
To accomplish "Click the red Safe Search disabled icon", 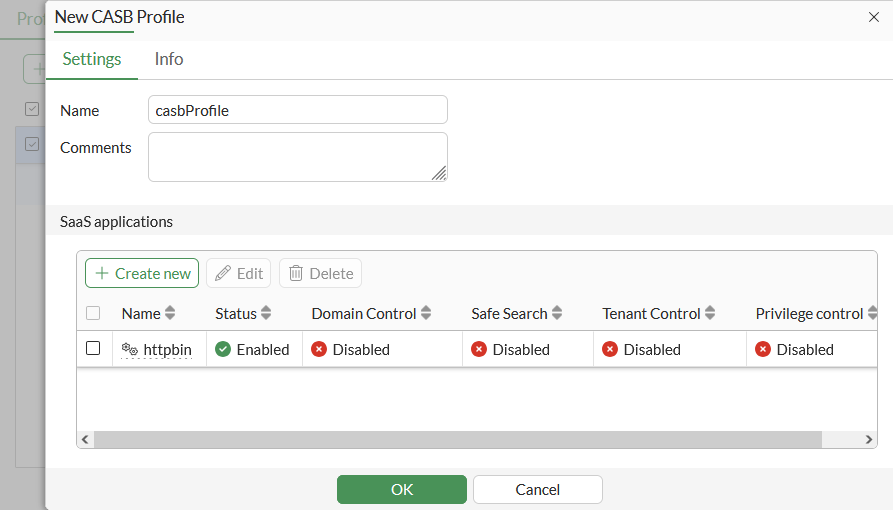I will point(479,349).
